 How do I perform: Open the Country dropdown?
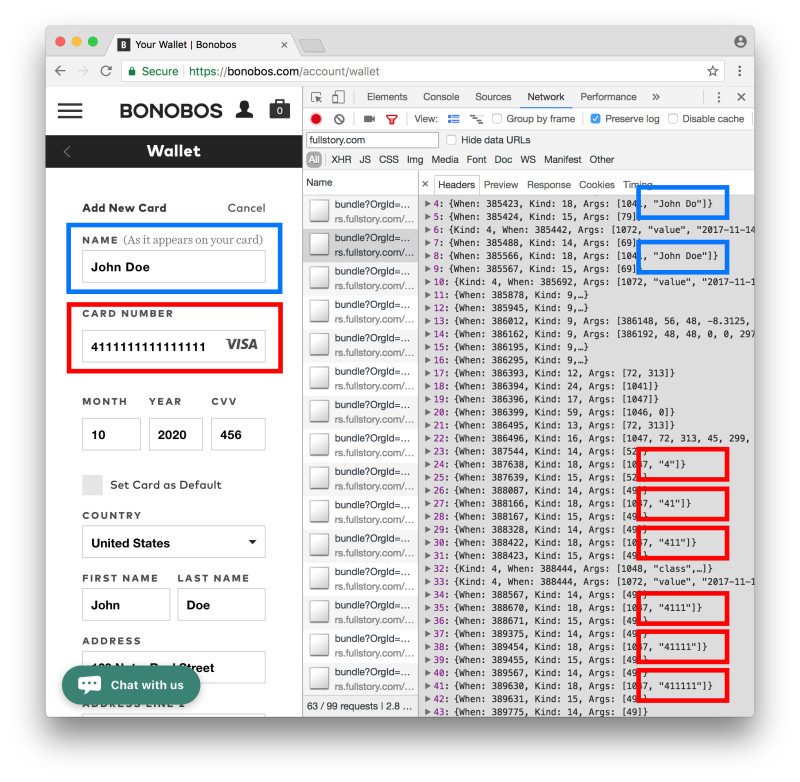point(174,543)
